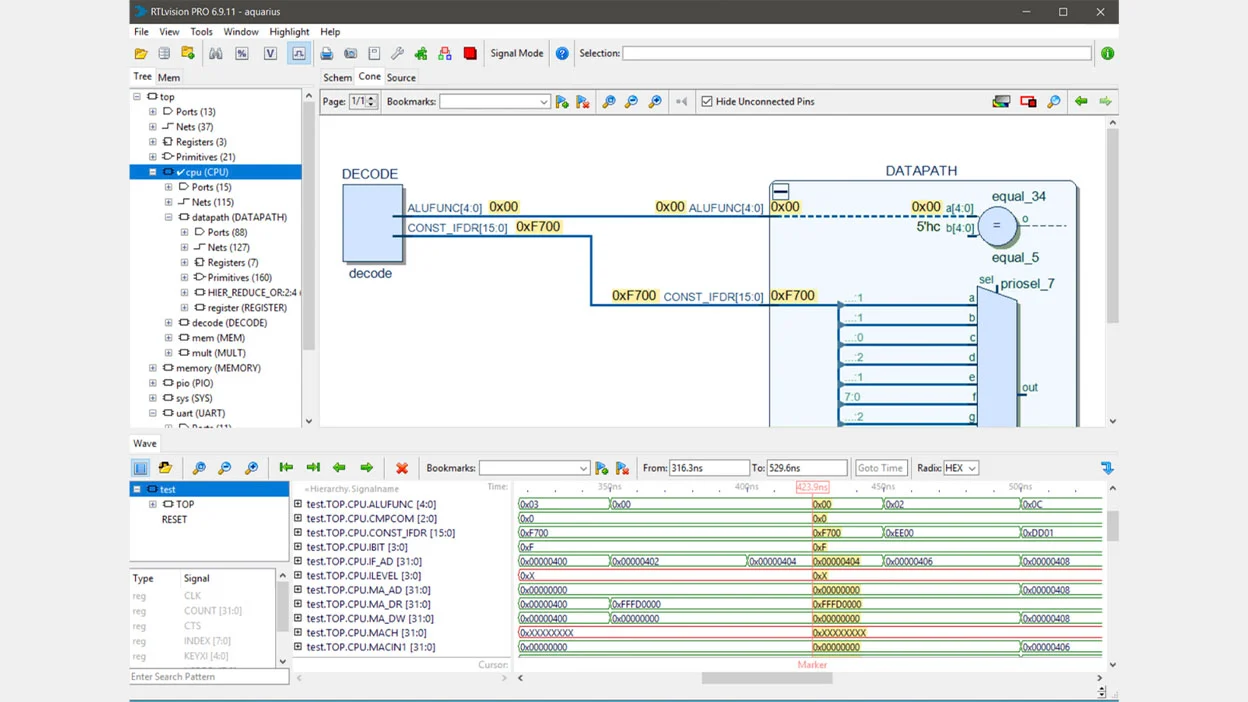The image size is (1248, 702).
Task: Click the binoculars search icon in main toolbar
Action: click(x=215, y=53)
